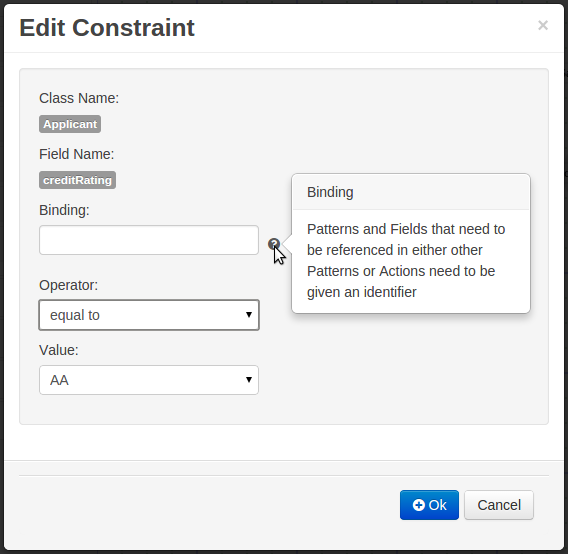The height and width of the screenshot is (554, 568).
Task: Click the Operator dropdown arrow
Action: point(249,315)
